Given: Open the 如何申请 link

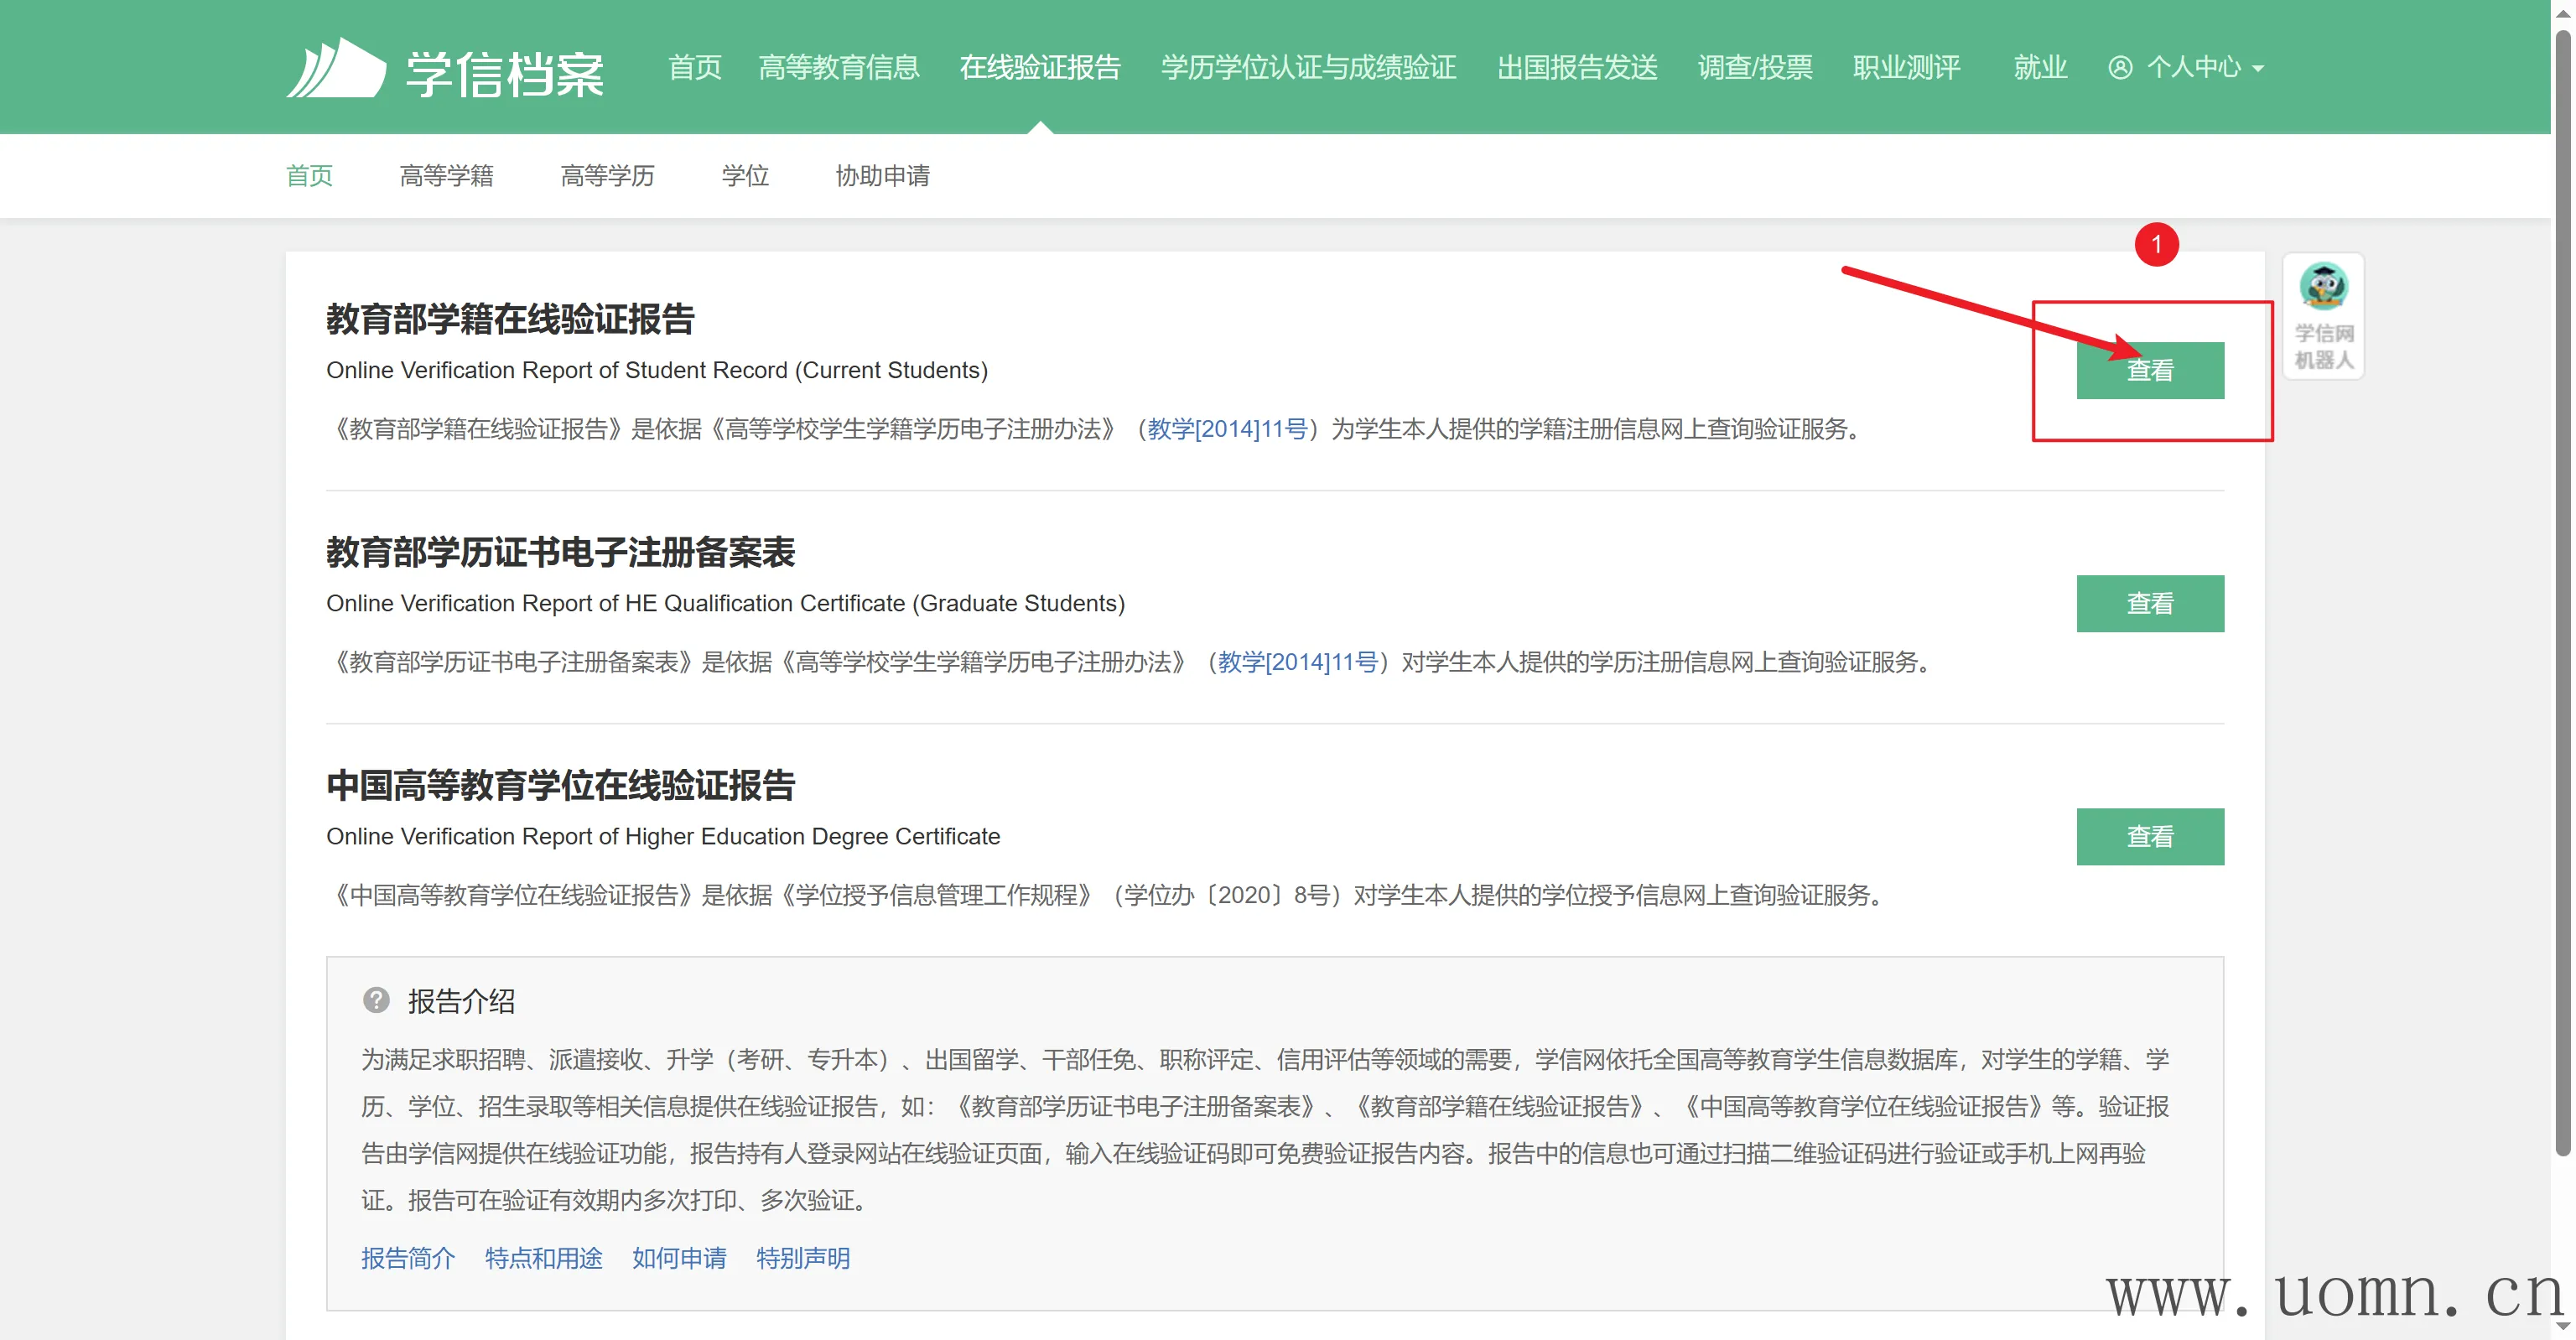Looking at the screenshot, I should 679,1258.
